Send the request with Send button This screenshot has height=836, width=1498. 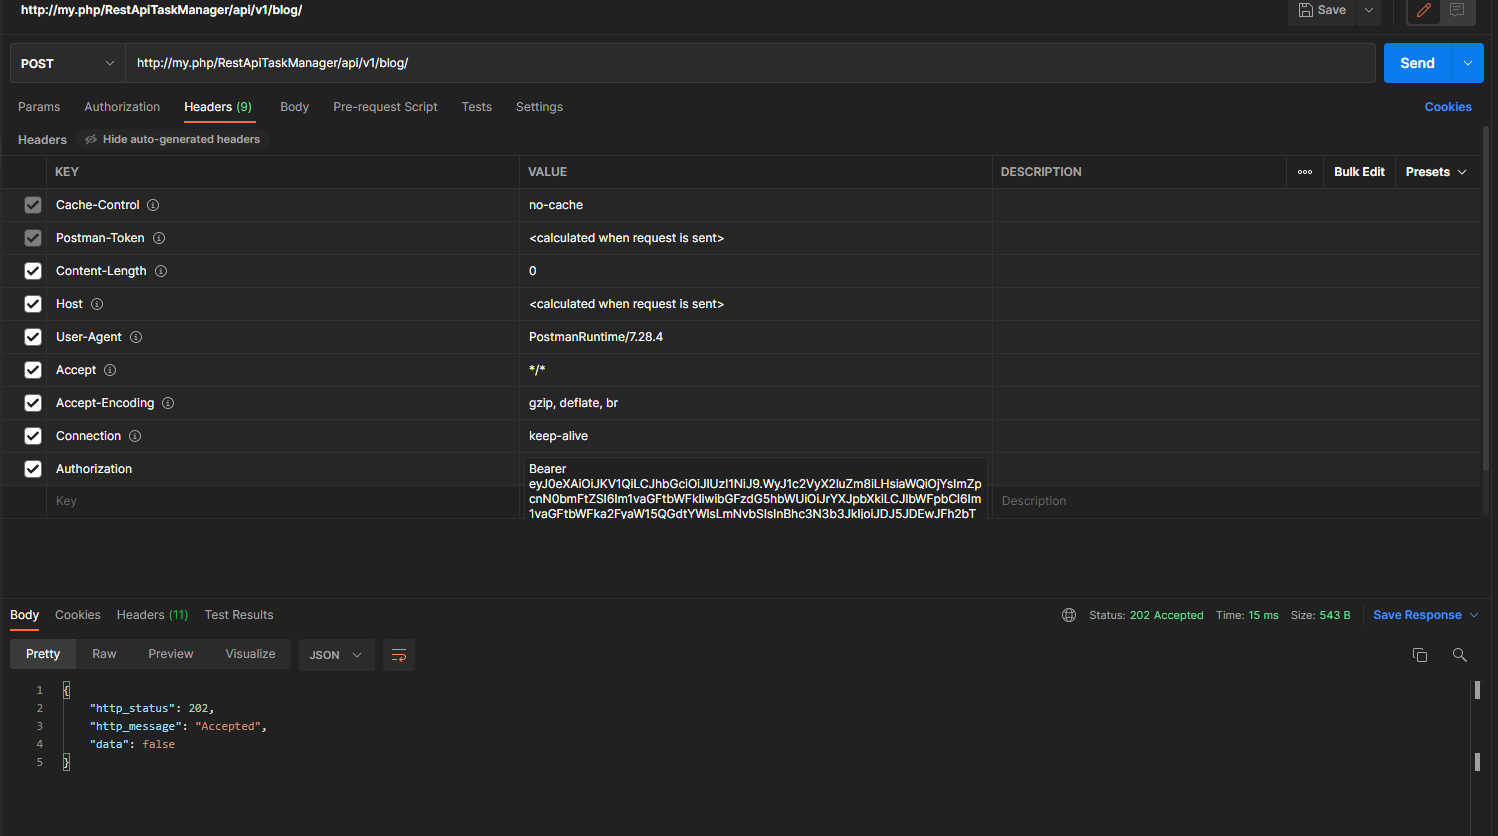point(1417,63)
